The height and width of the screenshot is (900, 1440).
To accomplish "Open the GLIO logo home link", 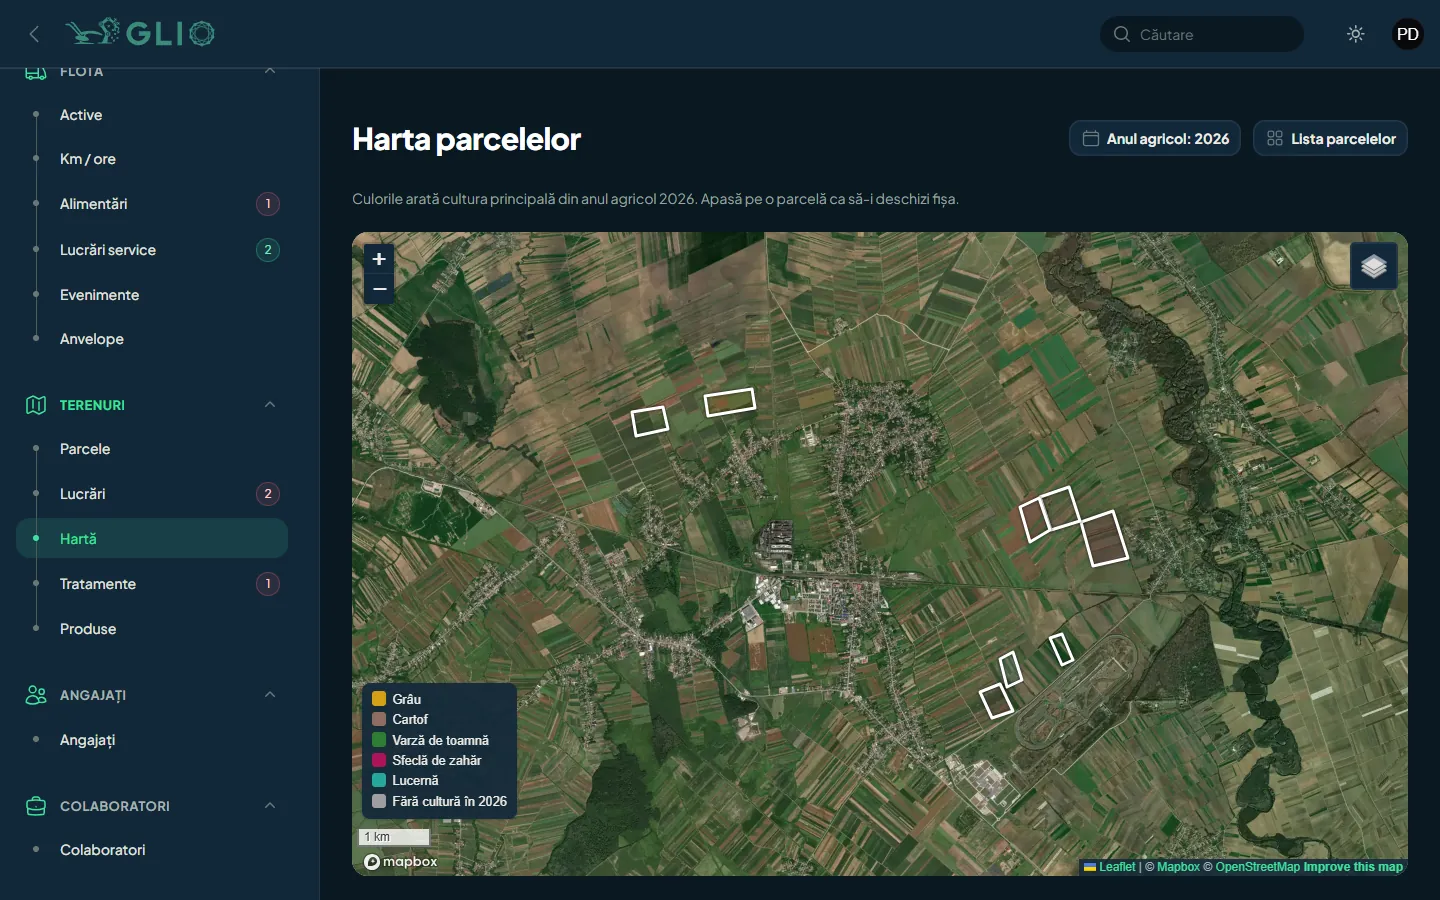I will [x=140, y=33].
